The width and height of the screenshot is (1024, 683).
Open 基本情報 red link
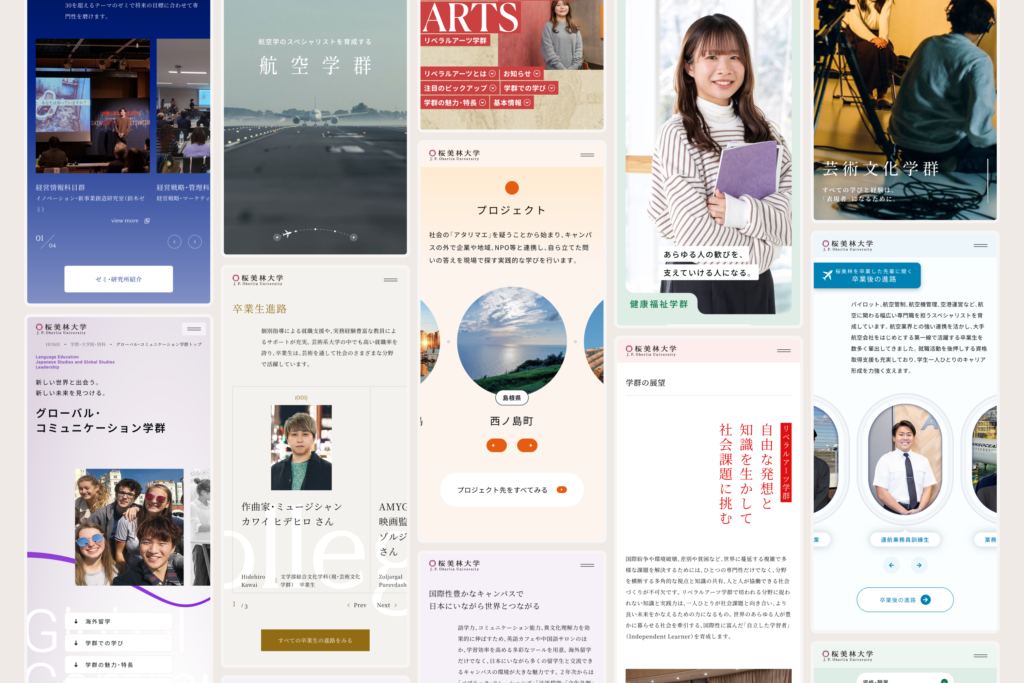513,103
